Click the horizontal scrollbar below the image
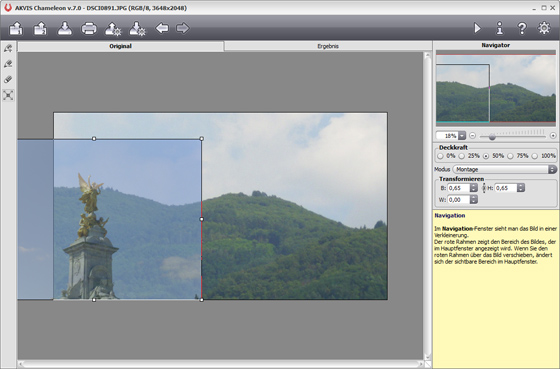Screen dimensions: 560x369 221,364
